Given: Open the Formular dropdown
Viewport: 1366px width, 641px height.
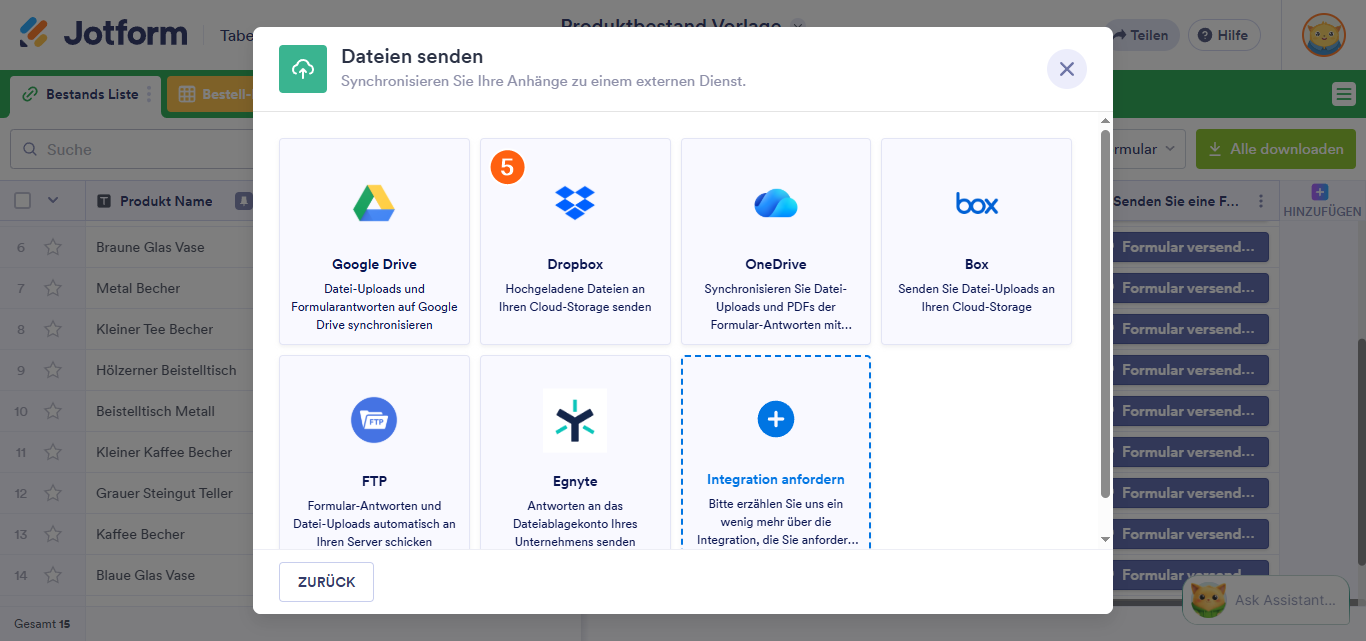Looking at the screenshot, I should tap(1148, 149).
